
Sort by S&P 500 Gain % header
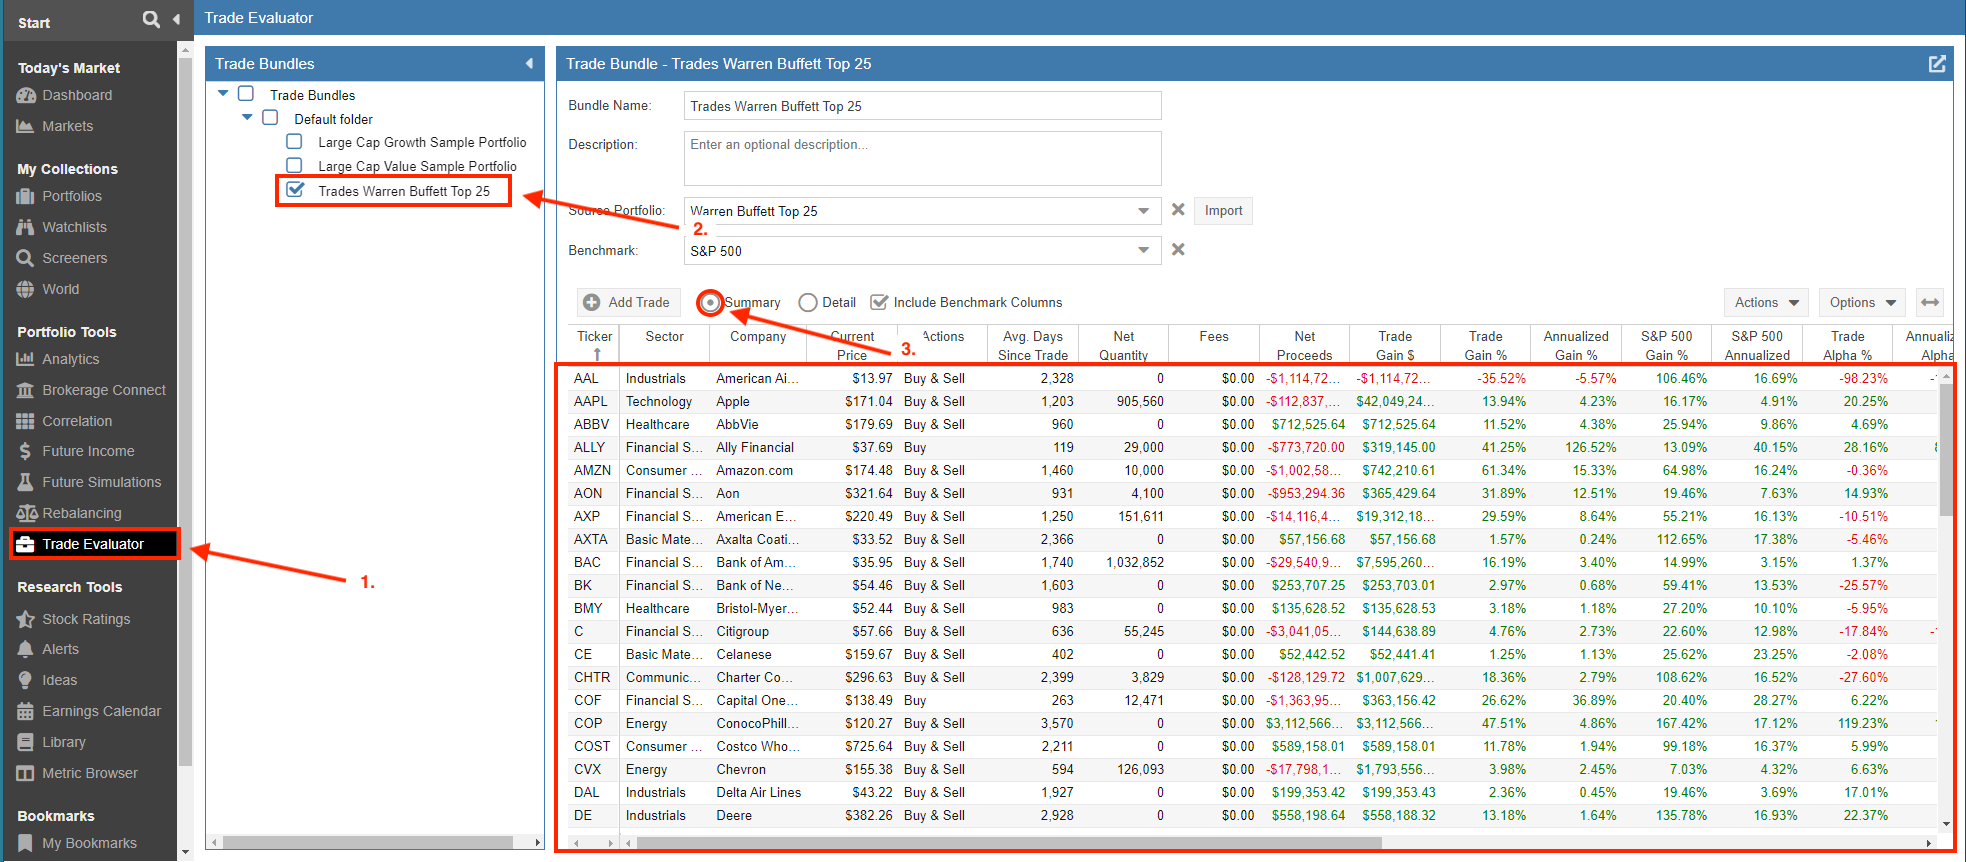[1666, 344]
